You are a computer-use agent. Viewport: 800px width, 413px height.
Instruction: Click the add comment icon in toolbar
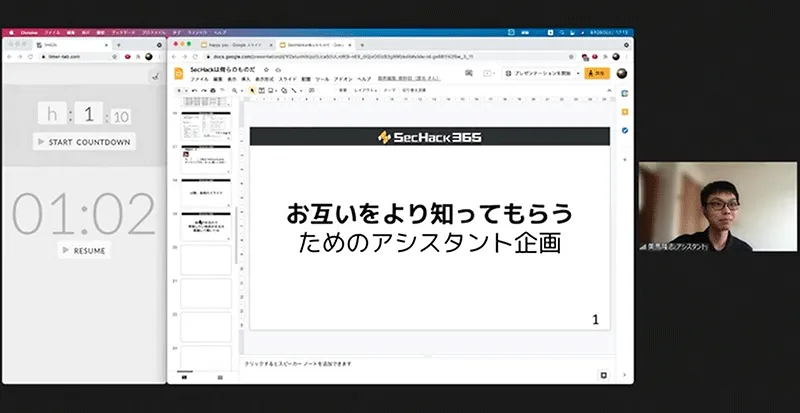click(312, 90)
